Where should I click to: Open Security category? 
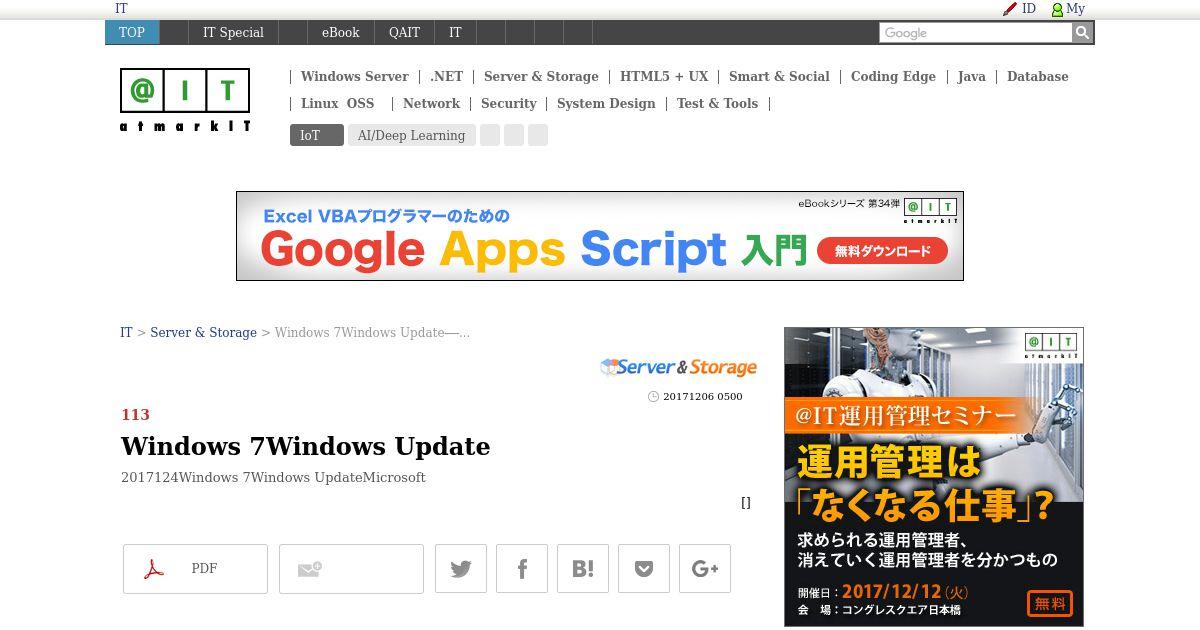508,103
